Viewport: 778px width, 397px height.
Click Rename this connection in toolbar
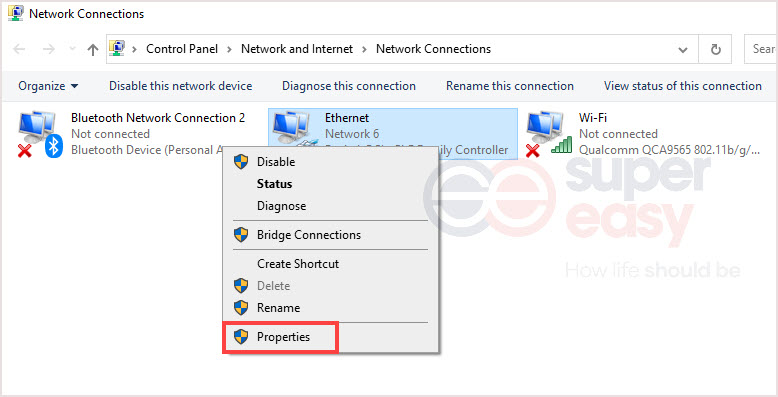pyautogui.click(x=510, y=86)
